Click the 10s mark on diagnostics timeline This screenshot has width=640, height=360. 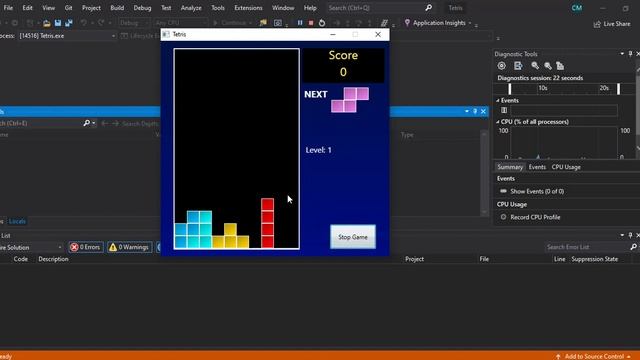tap(543, 88)
